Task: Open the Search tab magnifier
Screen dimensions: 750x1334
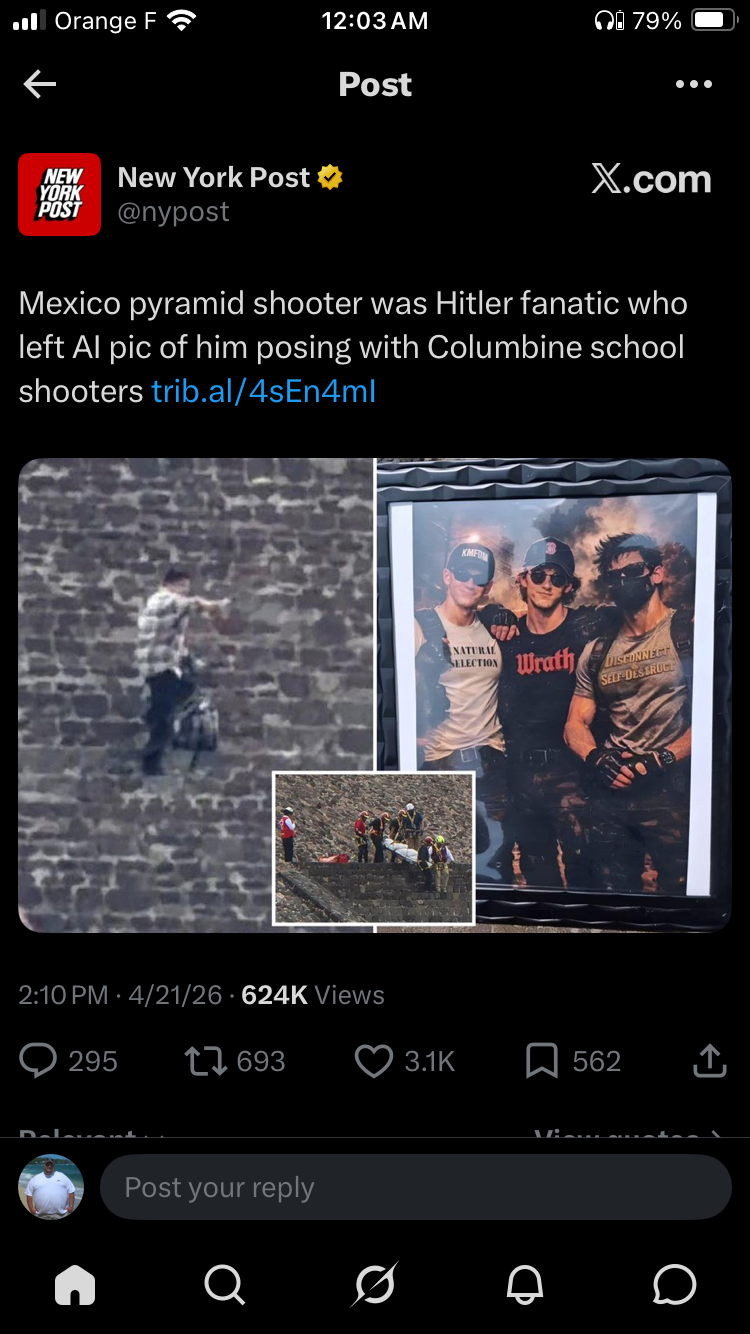Action: 224,1284
